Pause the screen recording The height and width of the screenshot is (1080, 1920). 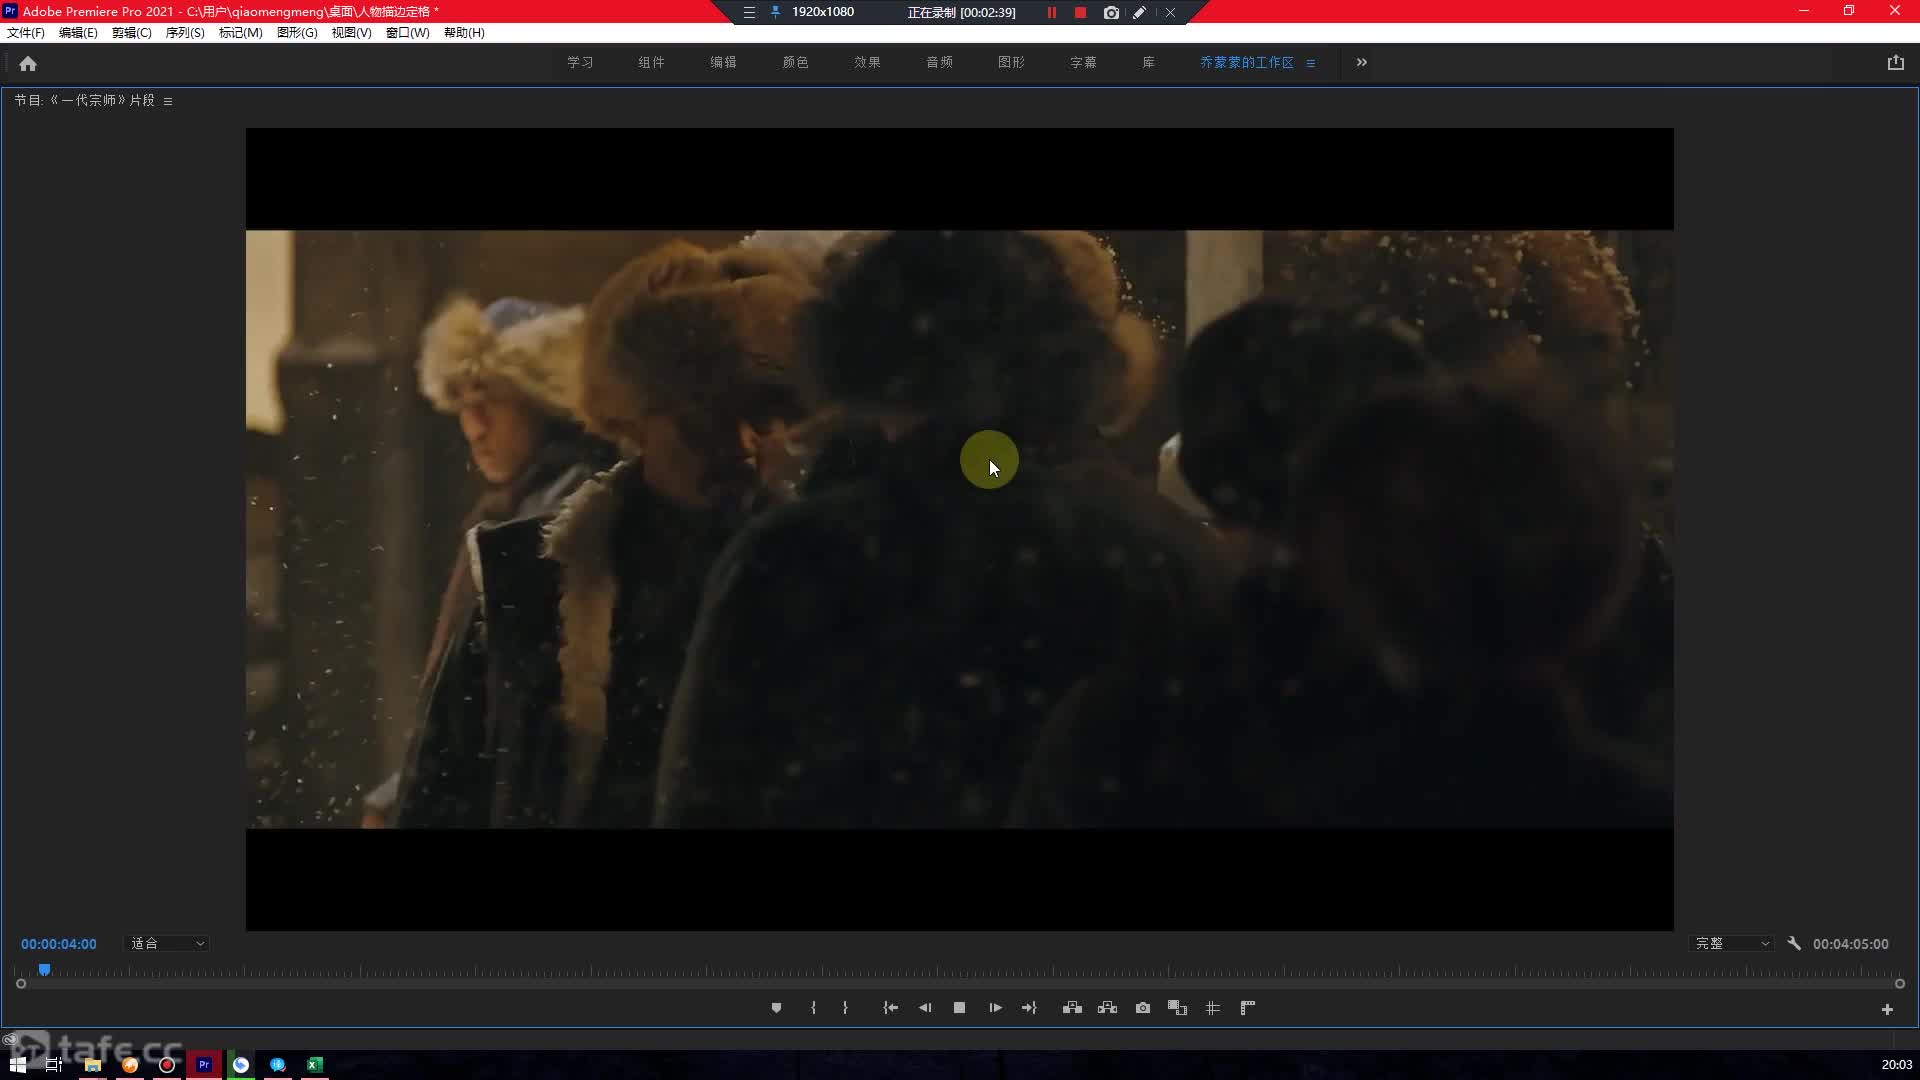[1052, 12]
